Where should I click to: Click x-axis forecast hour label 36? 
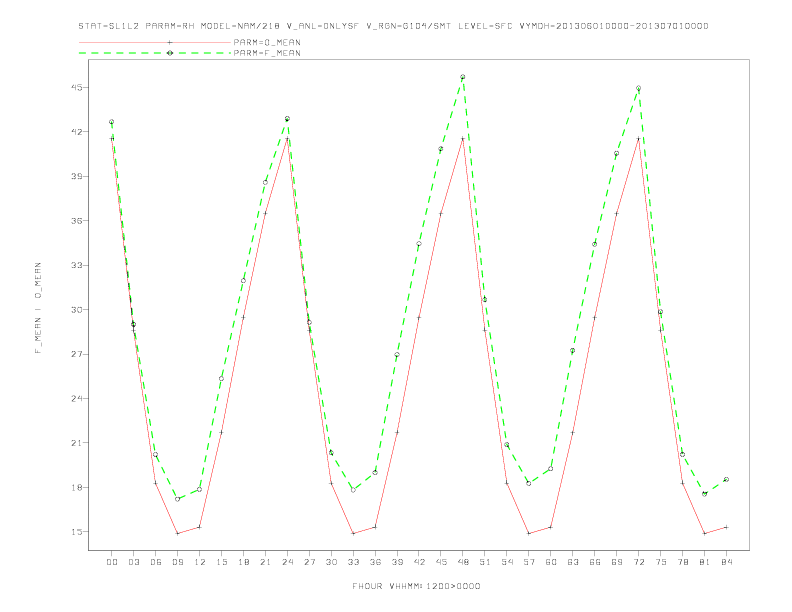pyautogui.click(x=375, y=562)
